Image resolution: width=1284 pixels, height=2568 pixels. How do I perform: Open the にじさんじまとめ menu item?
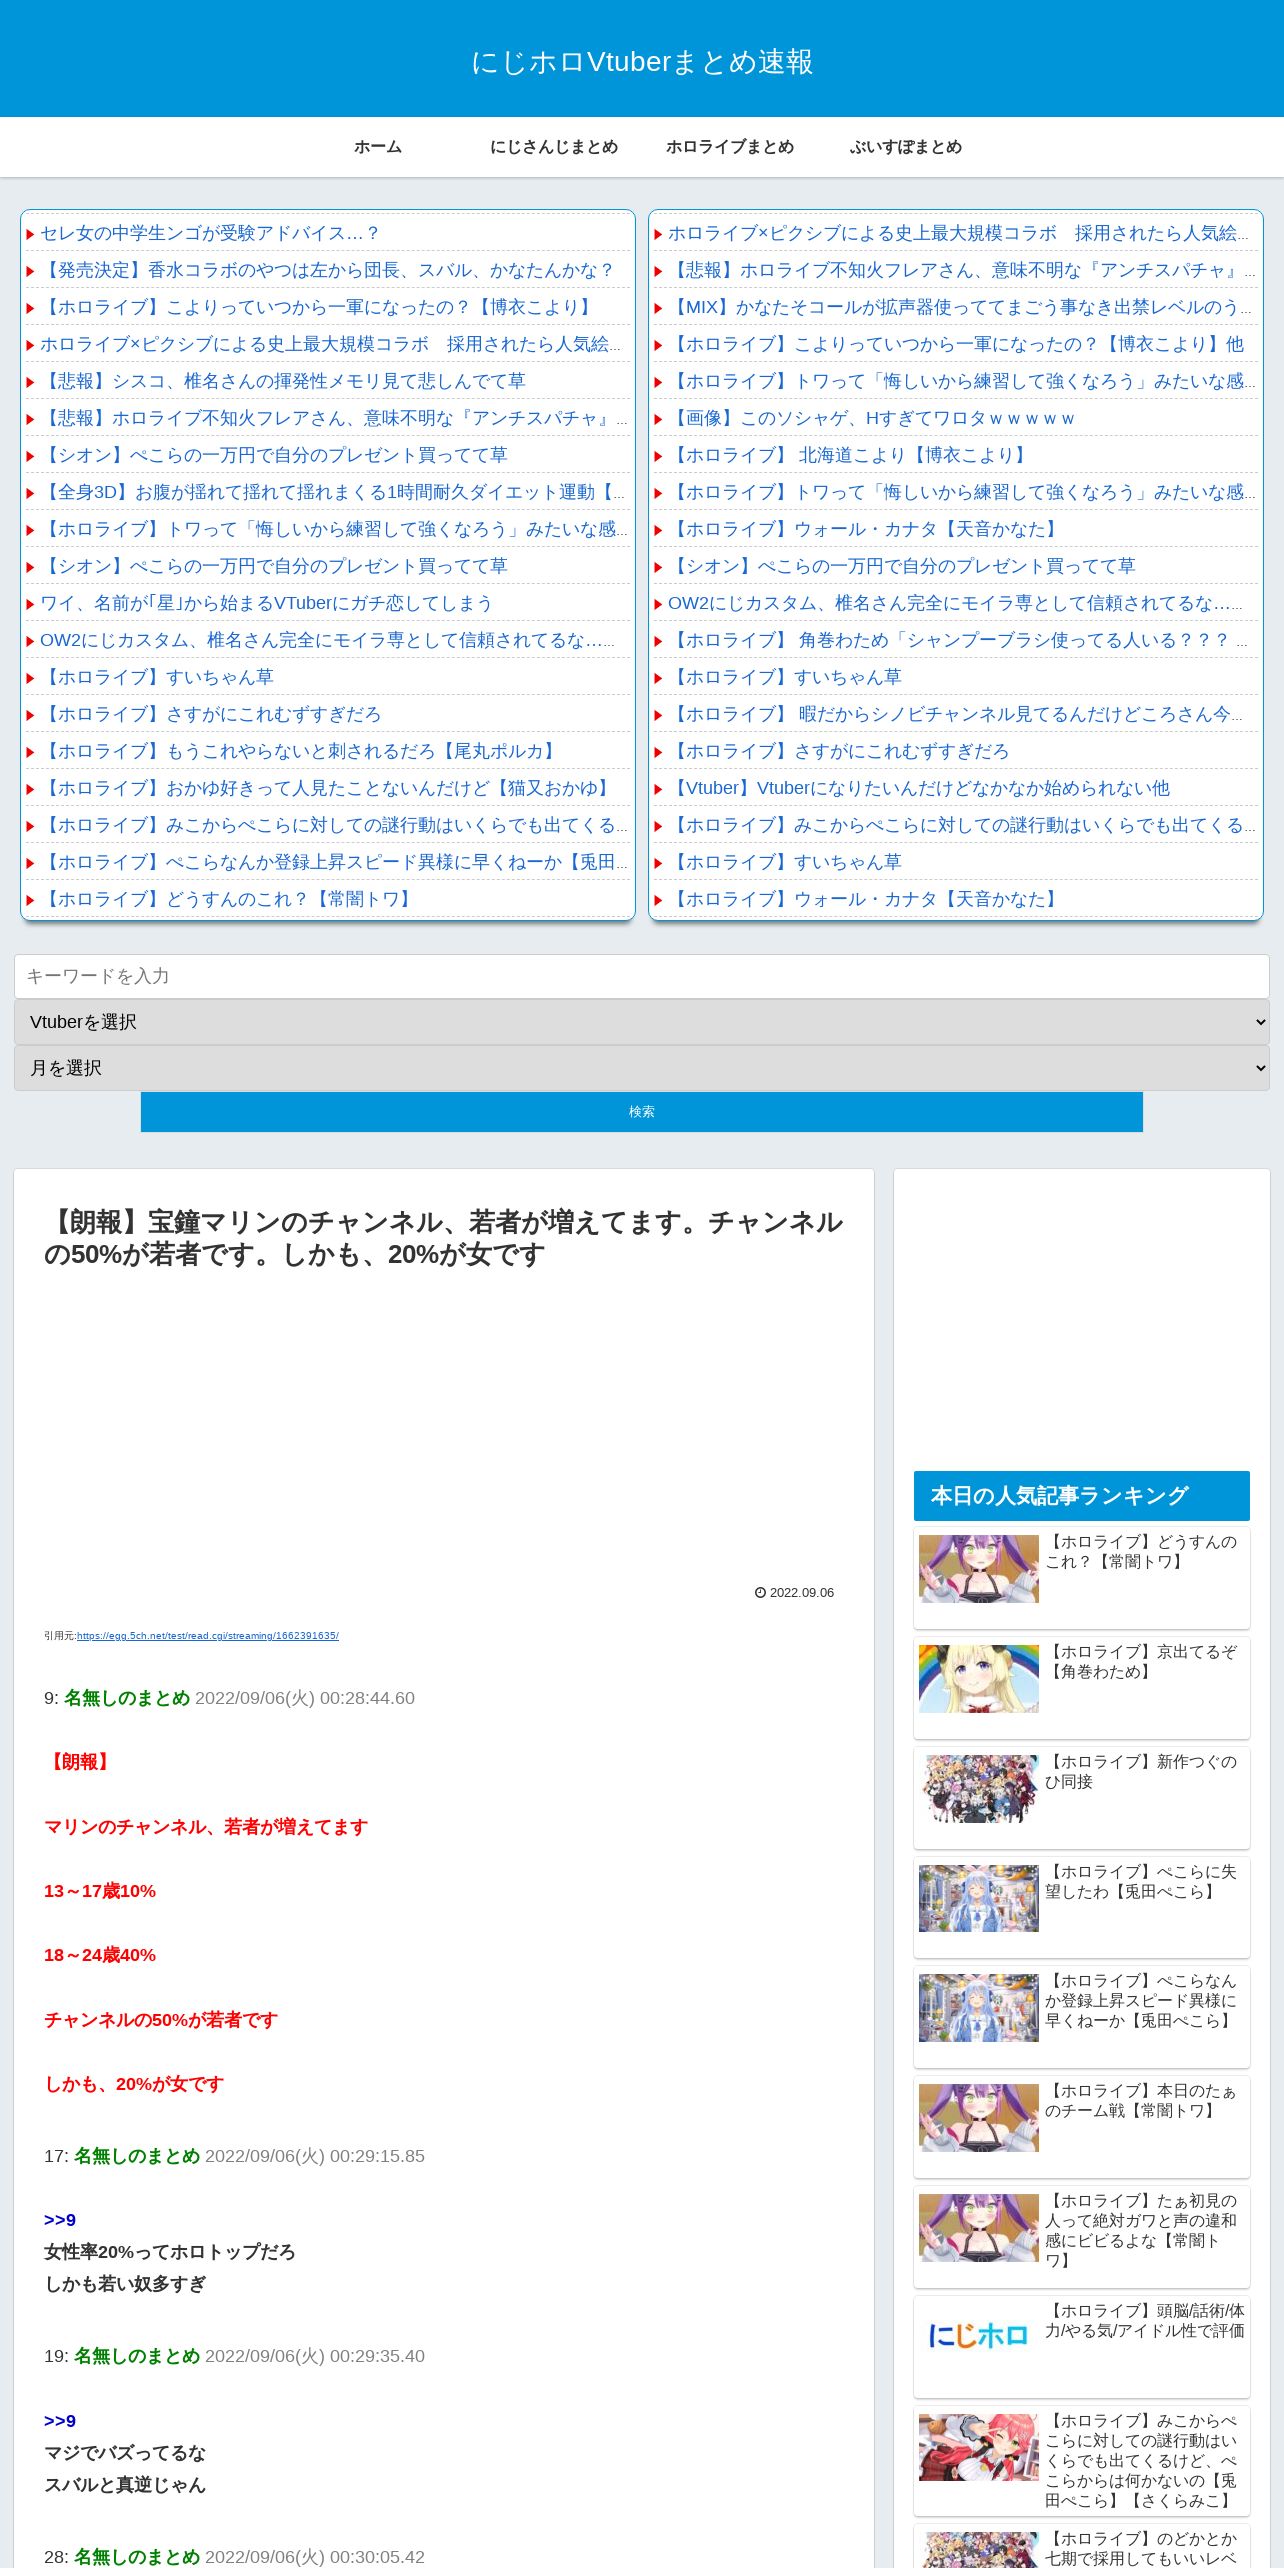(x=554, y=147)
